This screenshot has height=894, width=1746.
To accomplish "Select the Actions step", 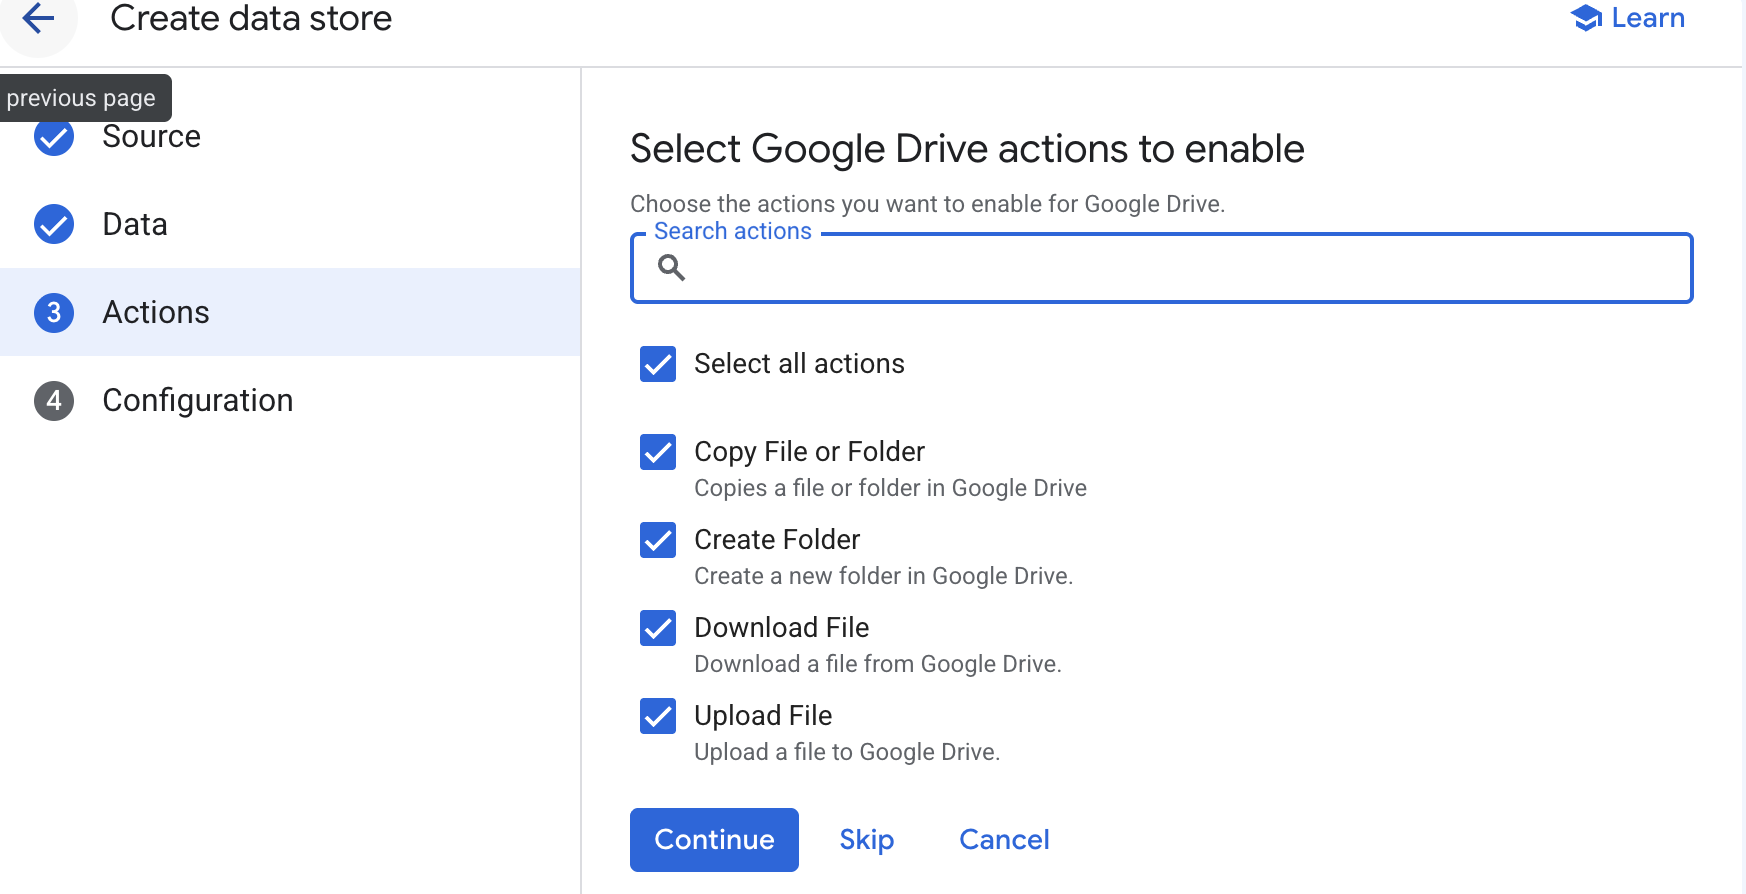I will (290, 312).
